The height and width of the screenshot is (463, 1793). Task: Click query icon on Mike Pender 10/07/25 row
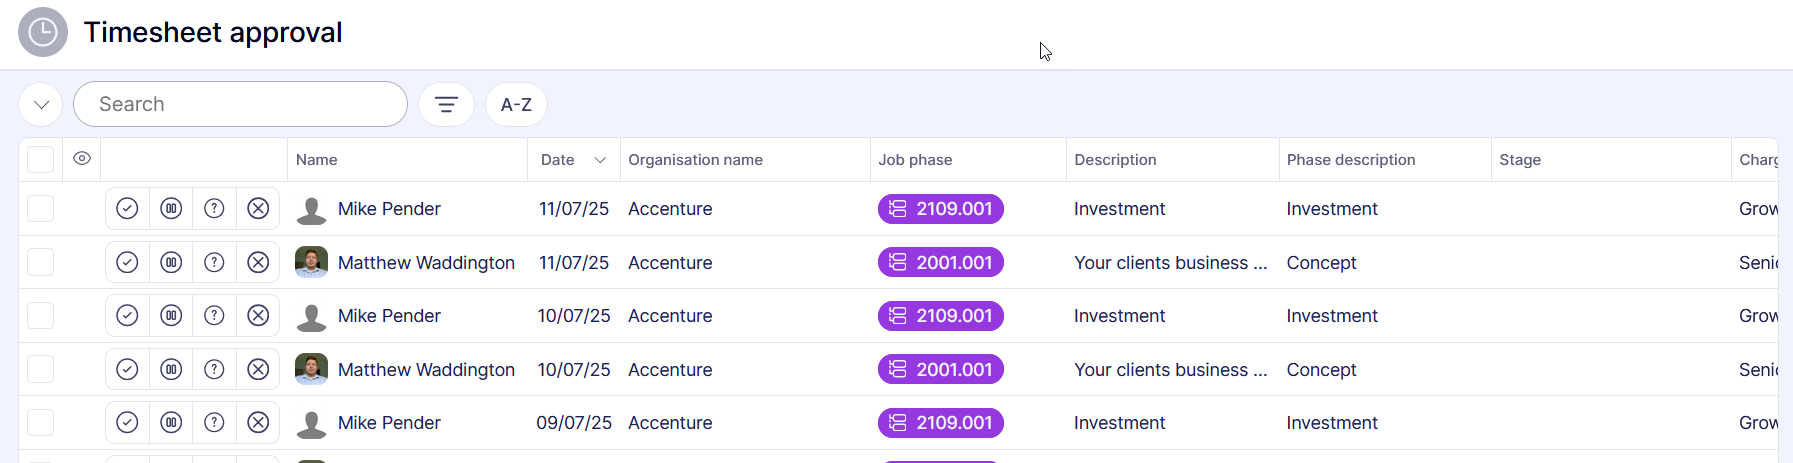coord(214,316)
